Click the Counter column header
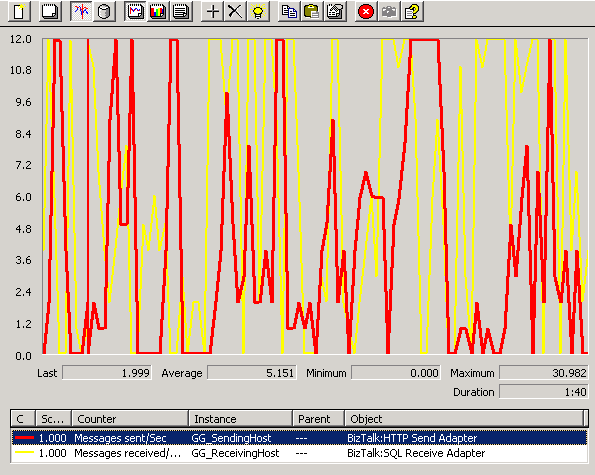 tap(130, 419)
